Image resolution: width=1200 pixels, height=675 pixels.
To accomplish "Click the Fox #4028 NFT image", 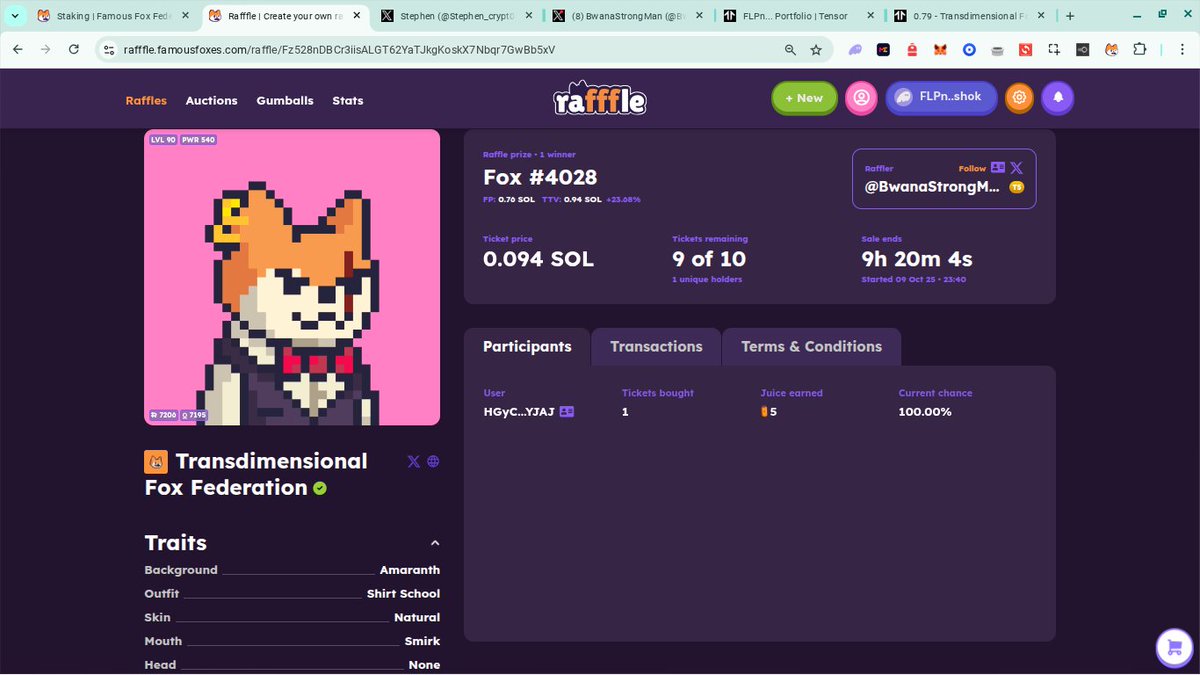I will tap(292, 277).
